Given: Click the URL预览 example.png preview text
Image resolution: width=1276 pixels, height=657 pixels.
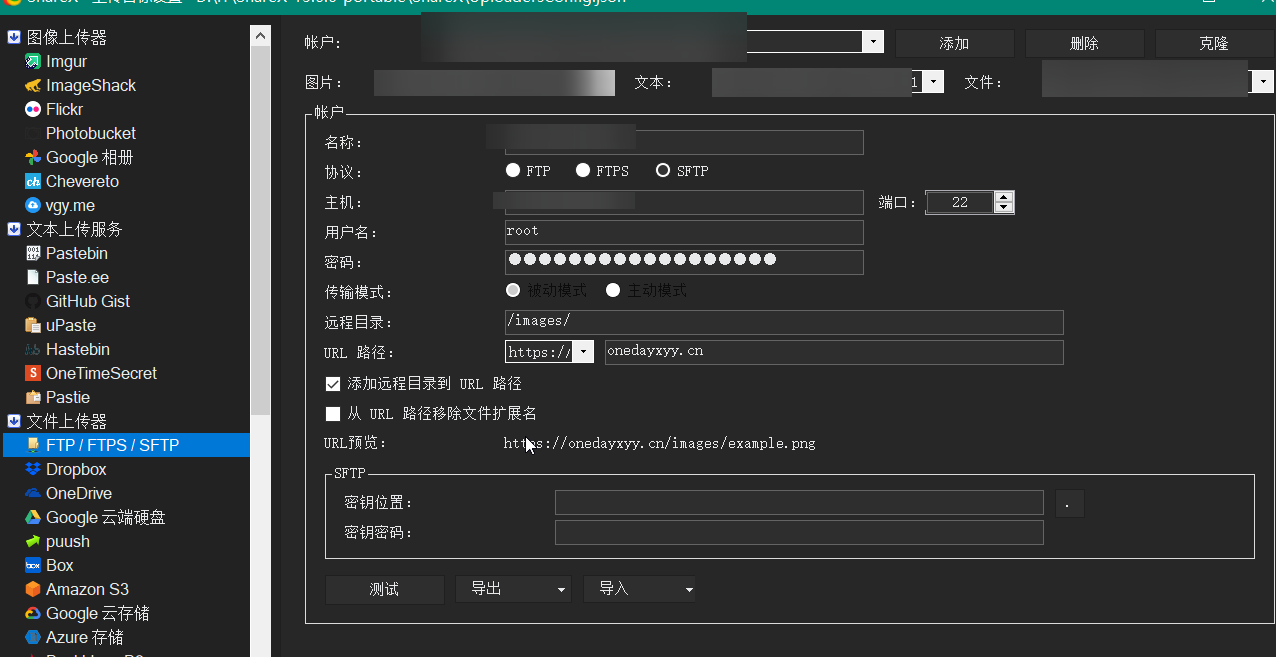Looking at the screenshot, I should click(x=660, y=443).
